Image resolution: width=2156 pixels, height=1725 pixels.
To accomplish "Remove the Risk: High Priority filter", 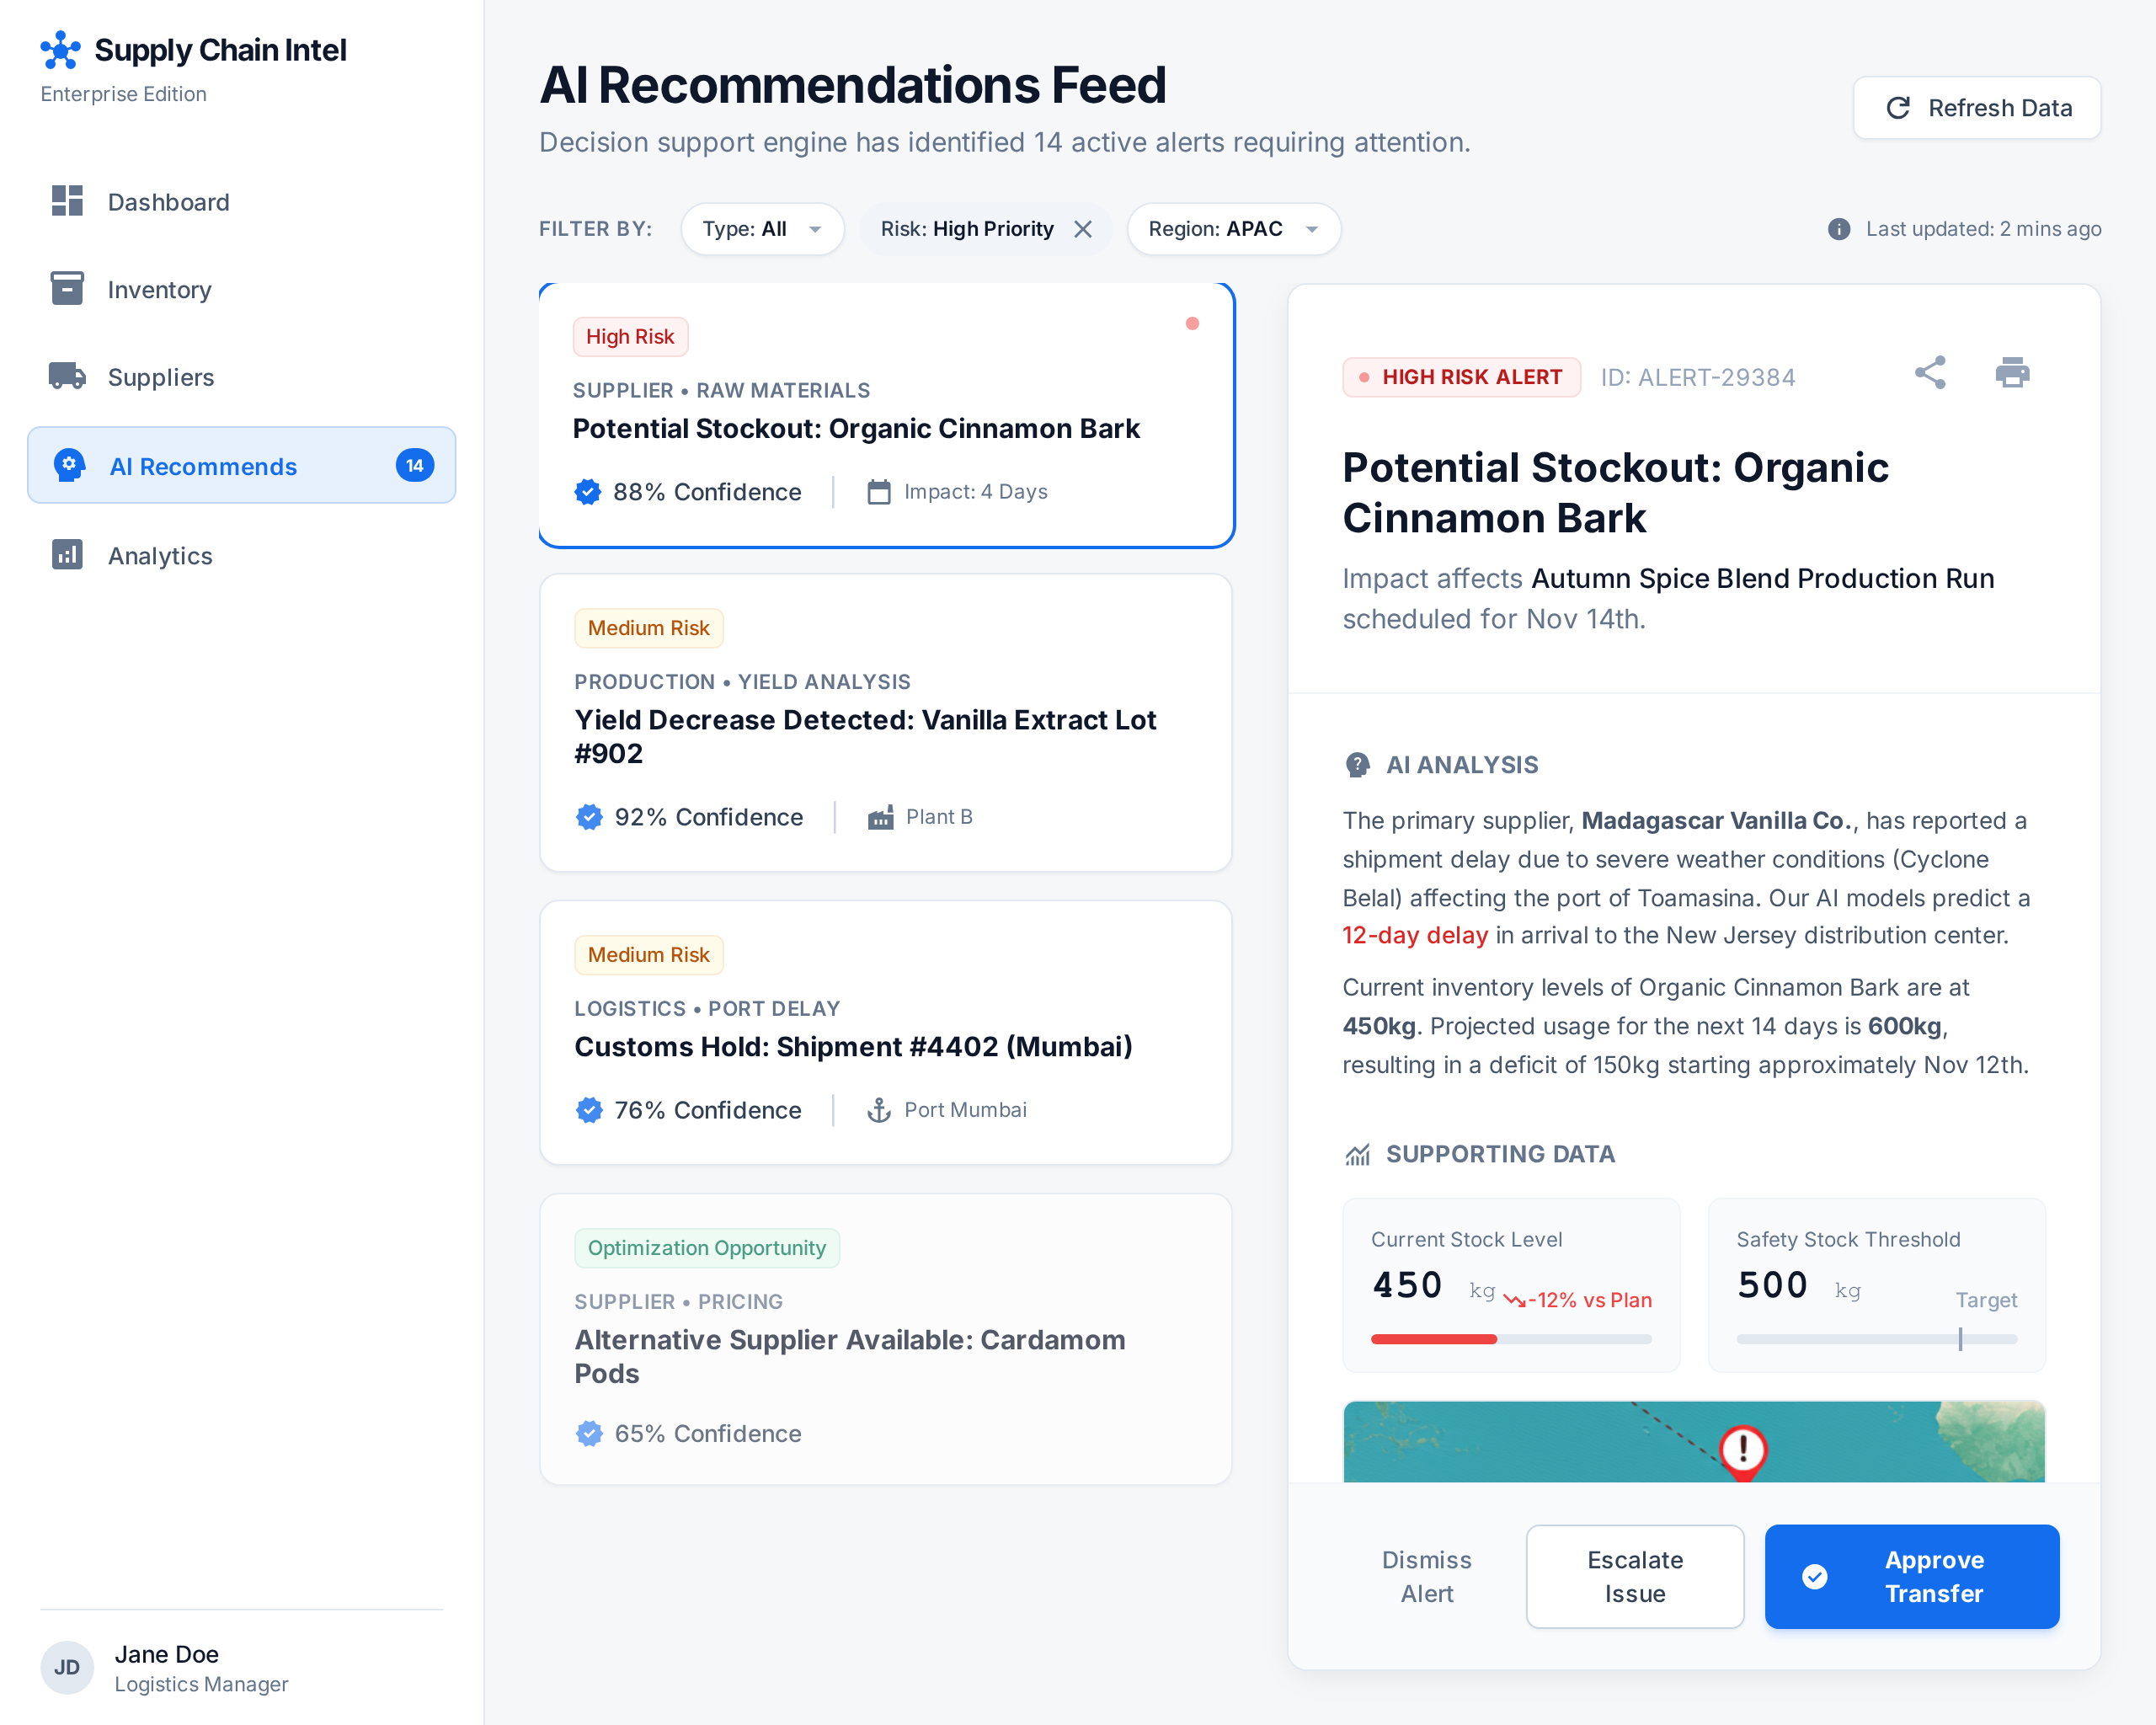I will [x=1083, y=229].
